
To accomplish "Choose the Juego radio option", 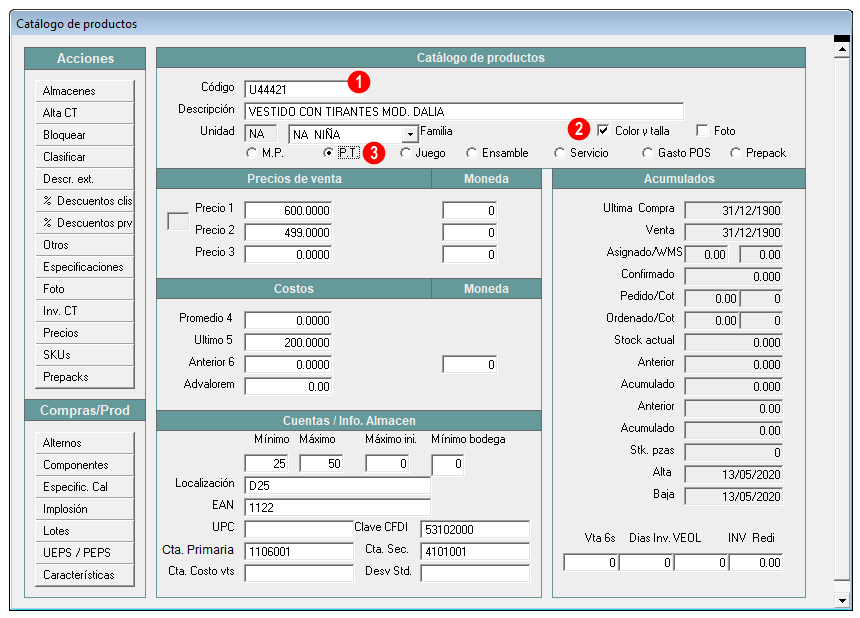I will 405,153.
